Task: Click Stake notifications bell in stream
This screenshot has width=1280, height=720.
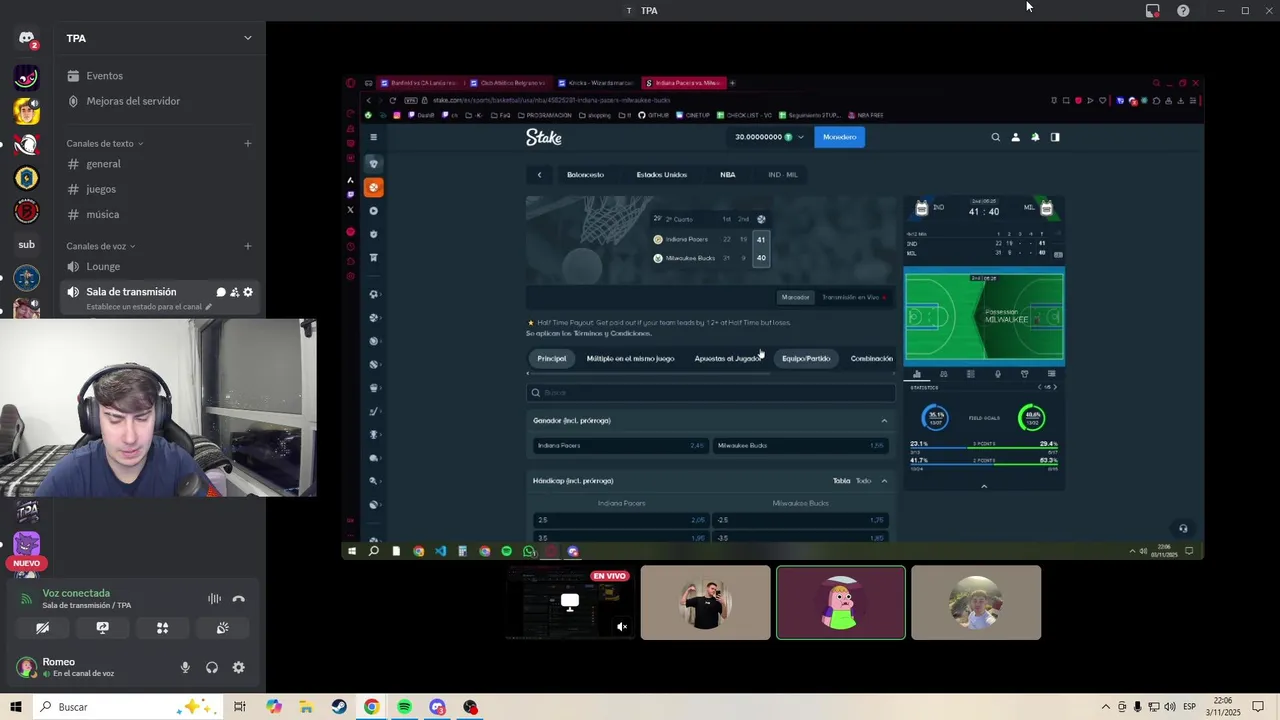Action: coord(1035,137)
